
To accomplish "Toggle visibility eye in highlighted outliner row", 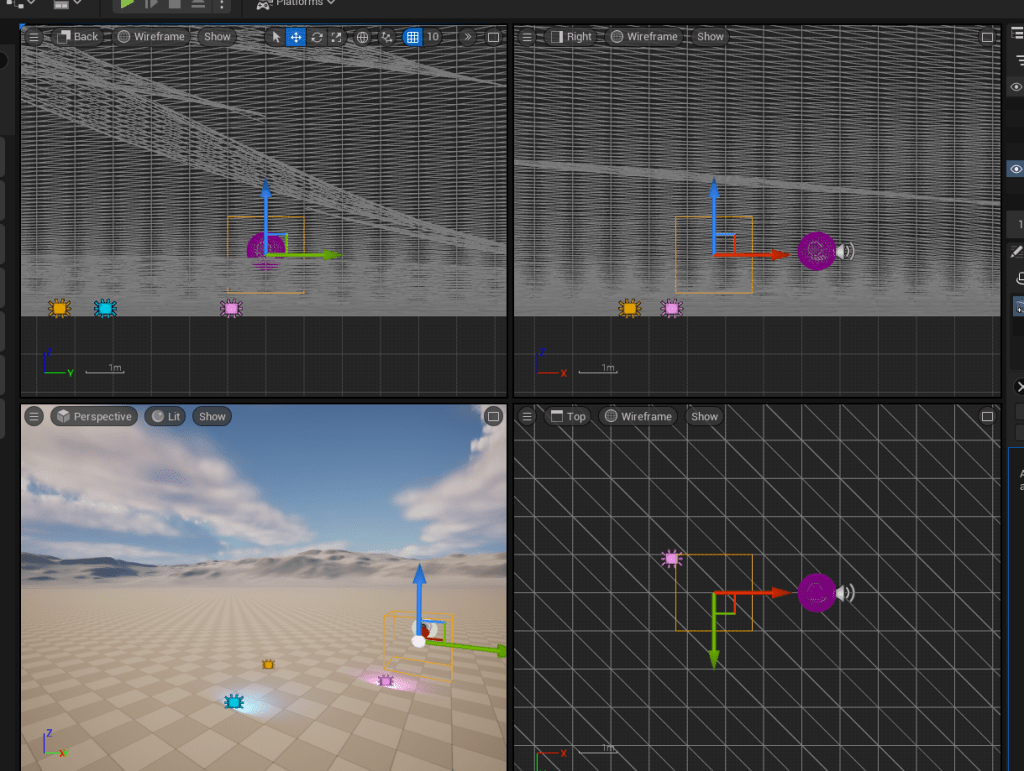I will pos(1016,169).
